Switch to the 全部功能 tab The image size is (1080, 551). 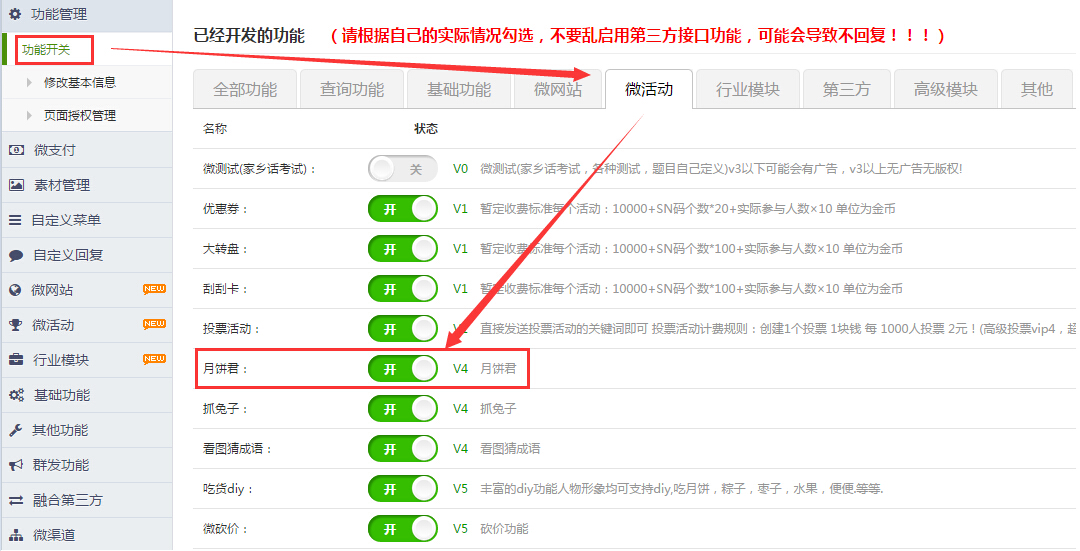click(245, 89)
